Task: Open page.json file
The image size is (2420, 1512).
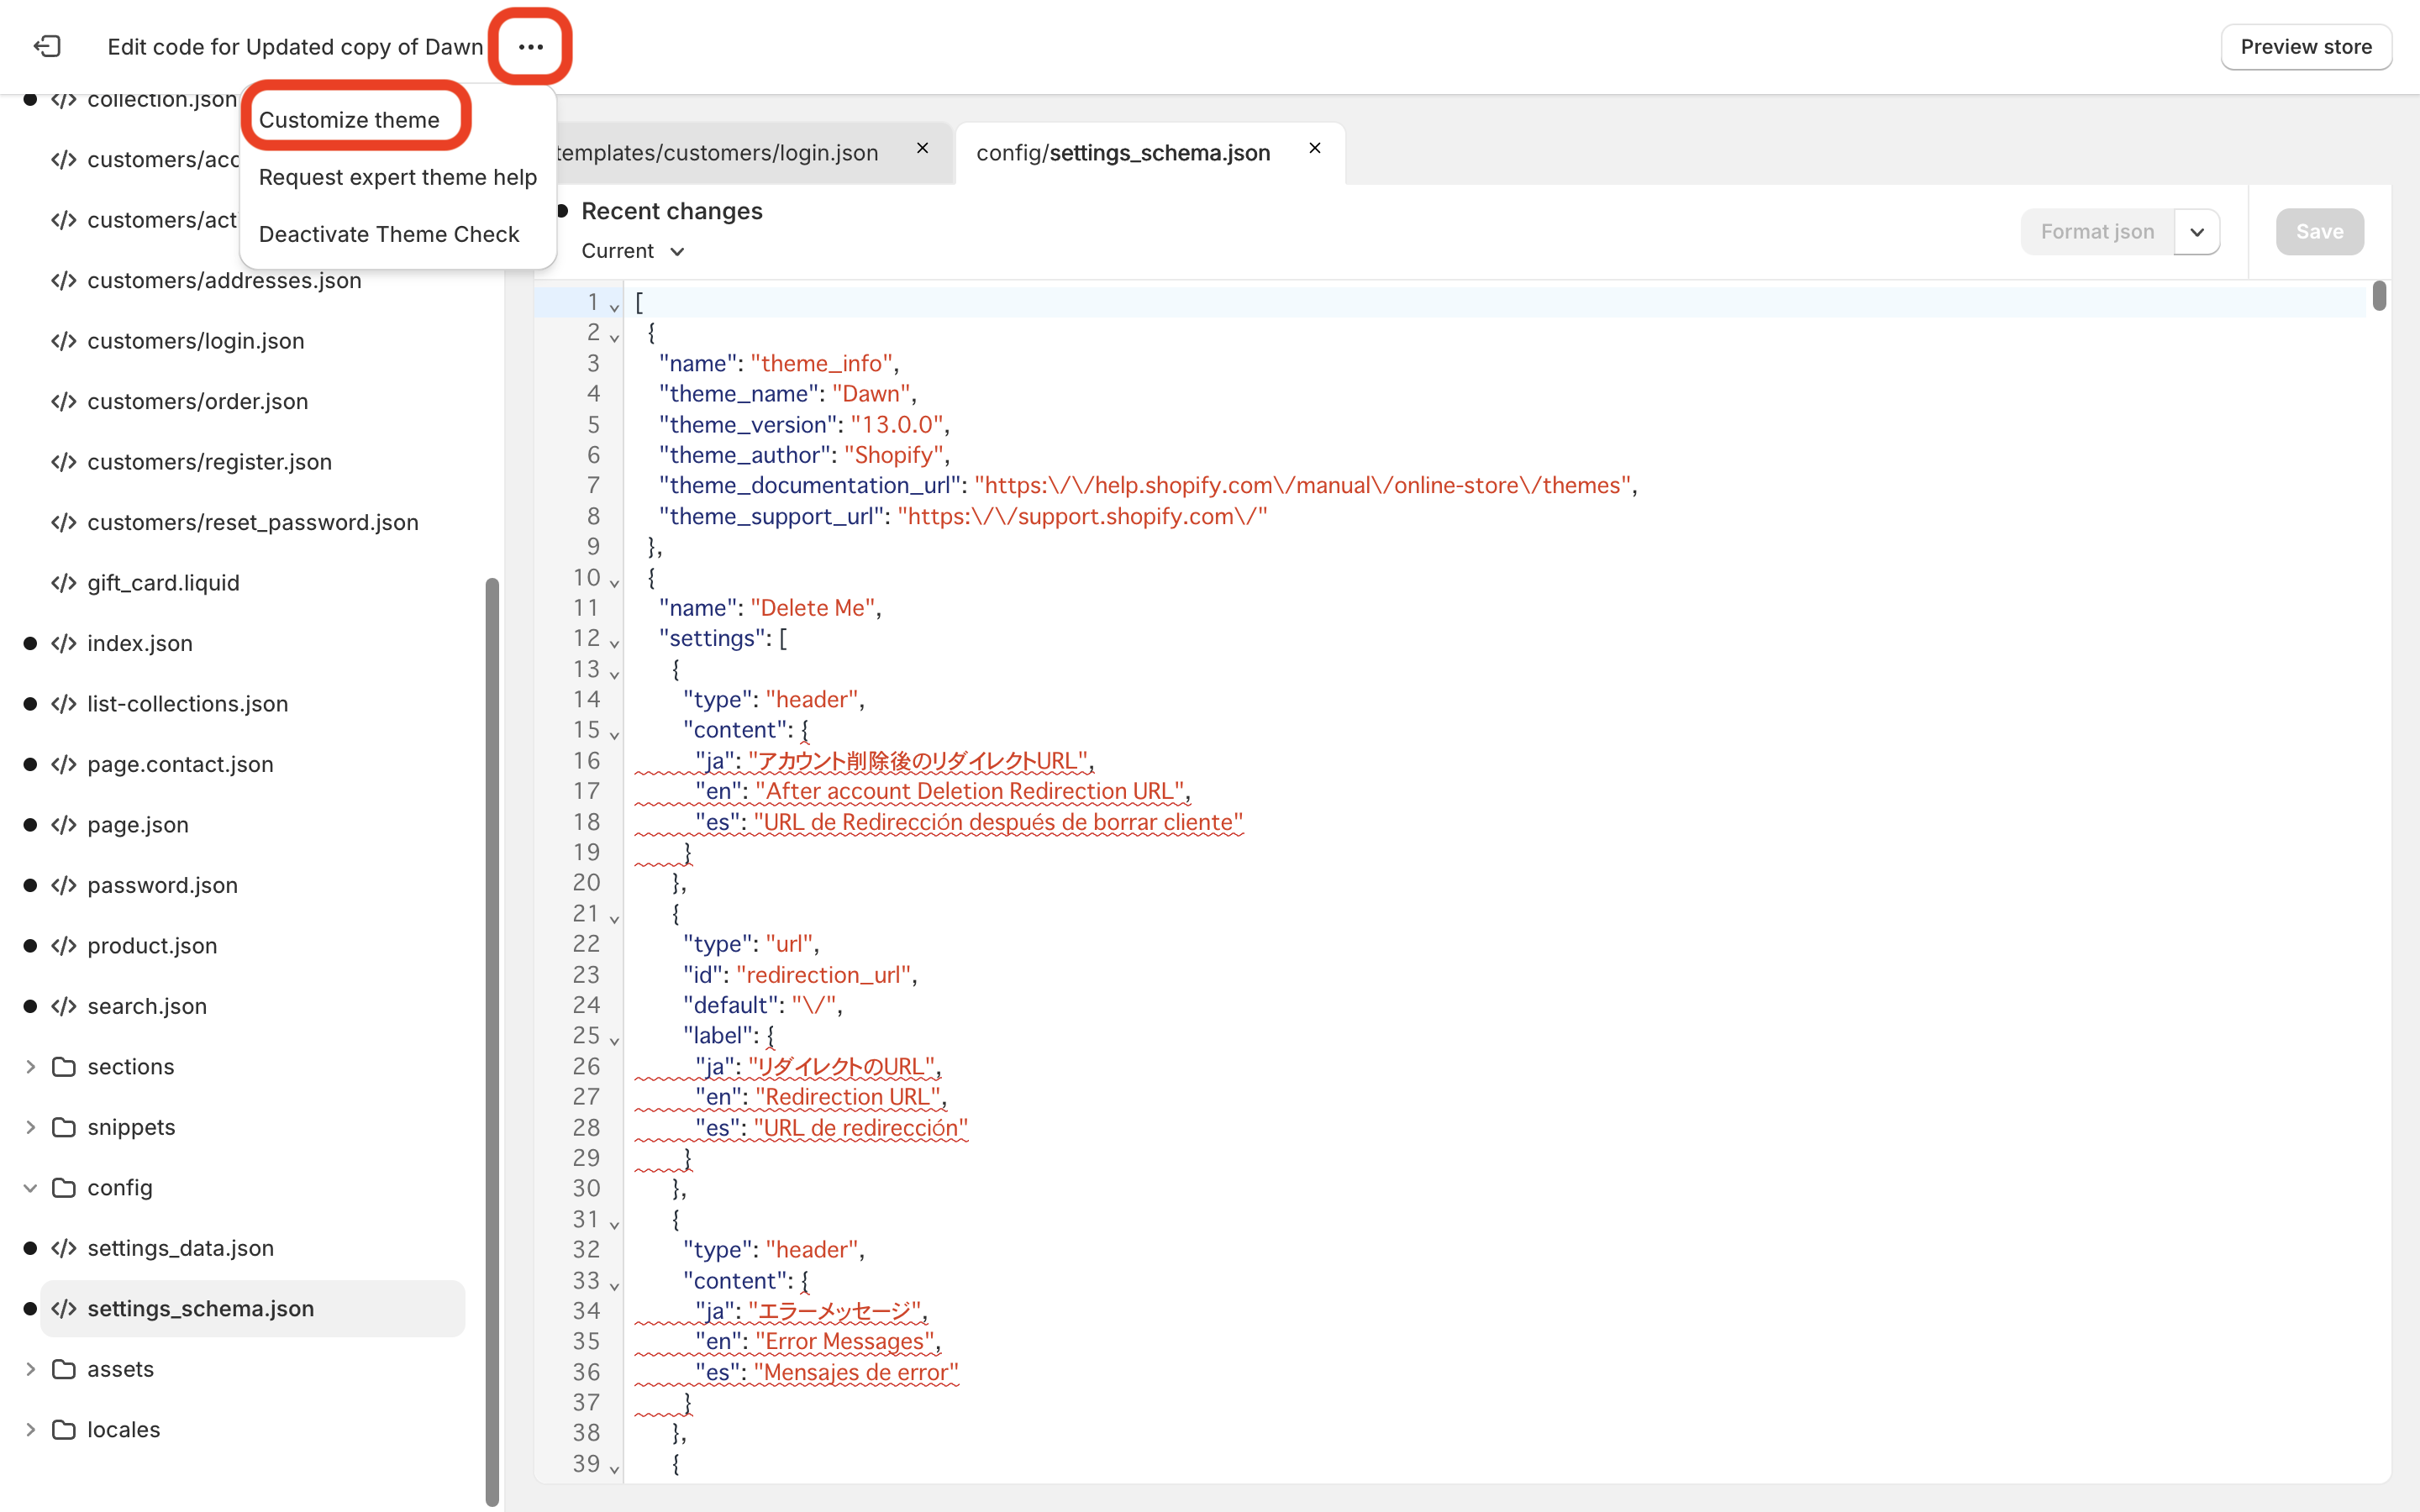Action: [x=137, y=824]
